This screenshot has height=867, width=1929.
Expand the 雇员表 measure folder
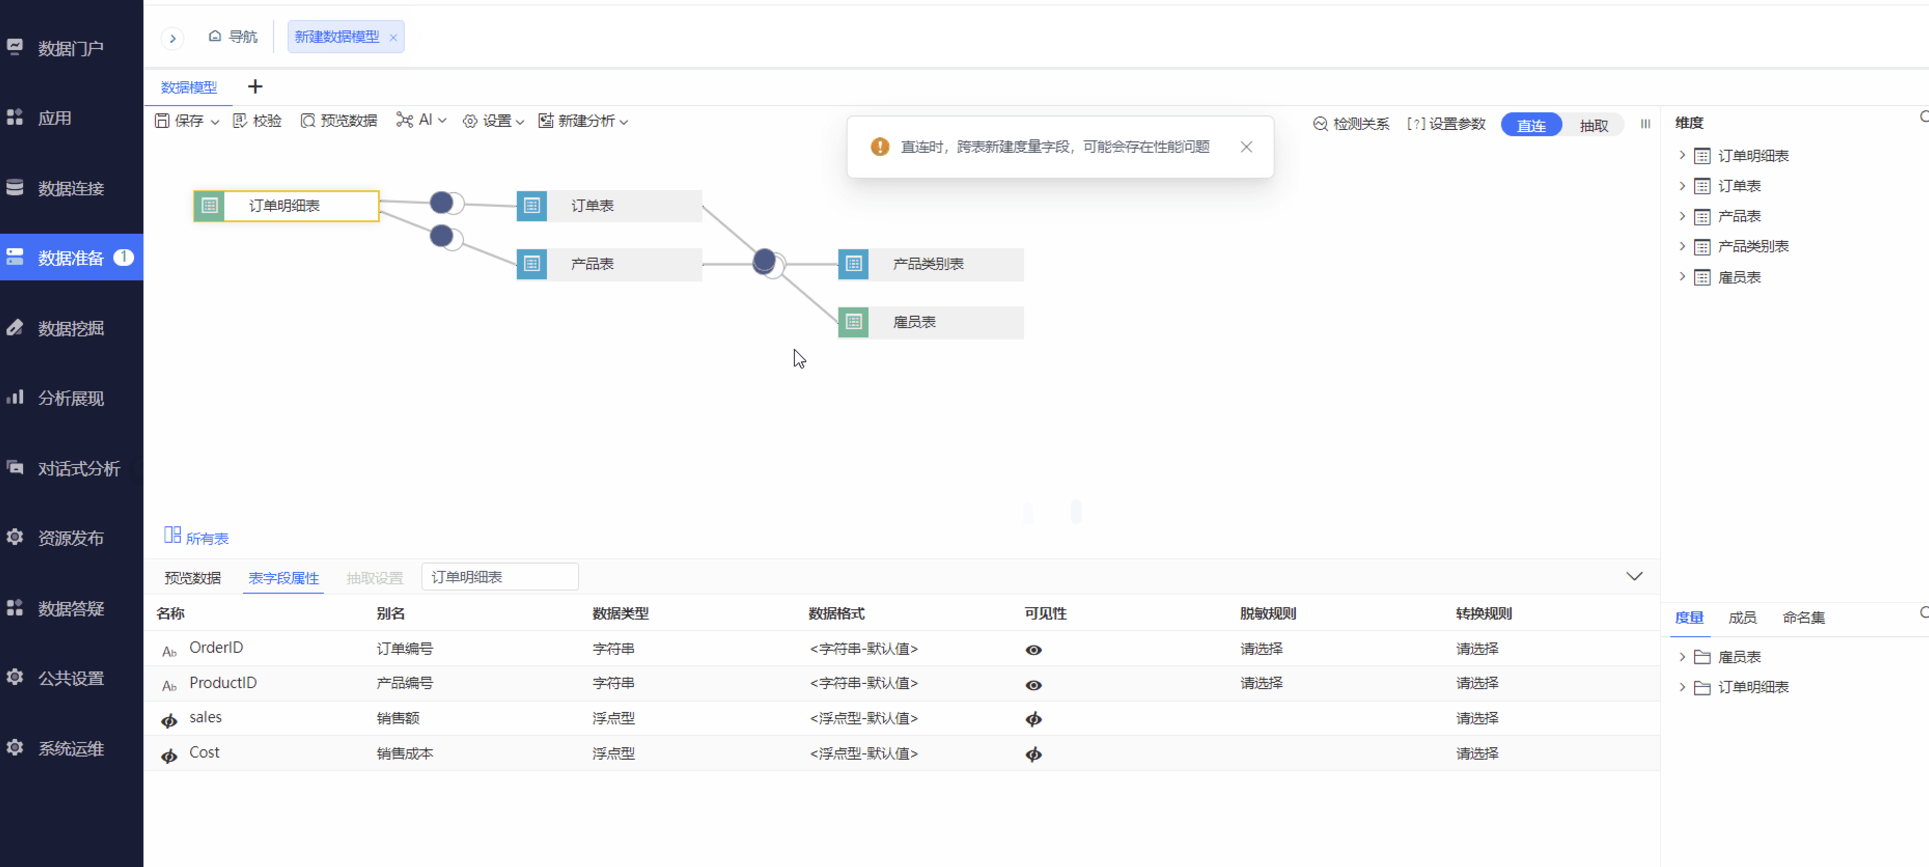point(1682,657)
